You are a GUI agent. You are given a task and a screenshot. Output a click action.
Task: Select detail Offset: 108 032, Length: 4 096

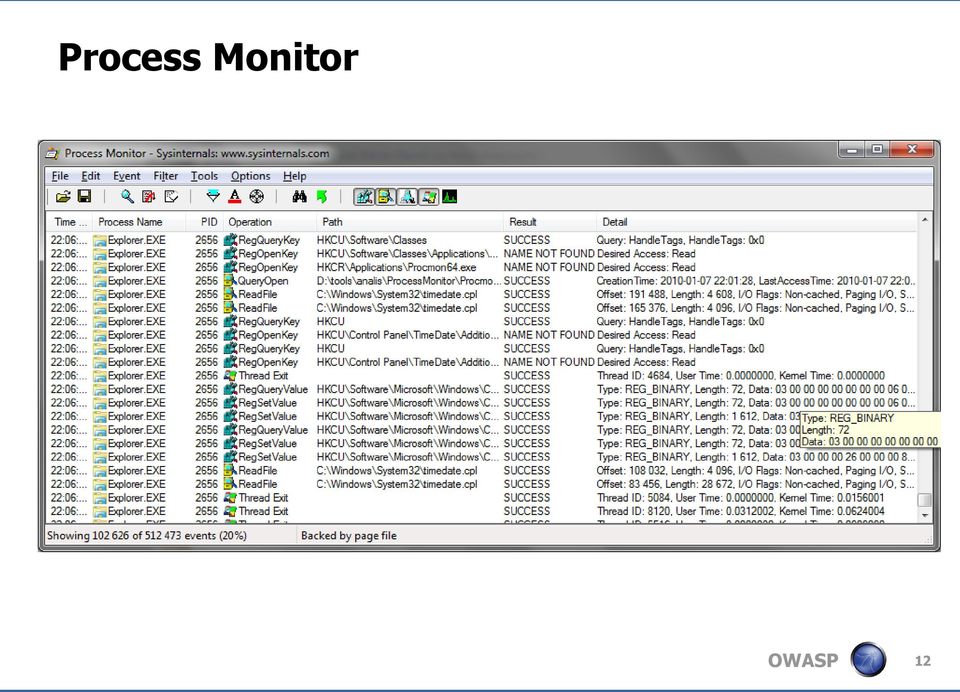(x=756, y=470)
